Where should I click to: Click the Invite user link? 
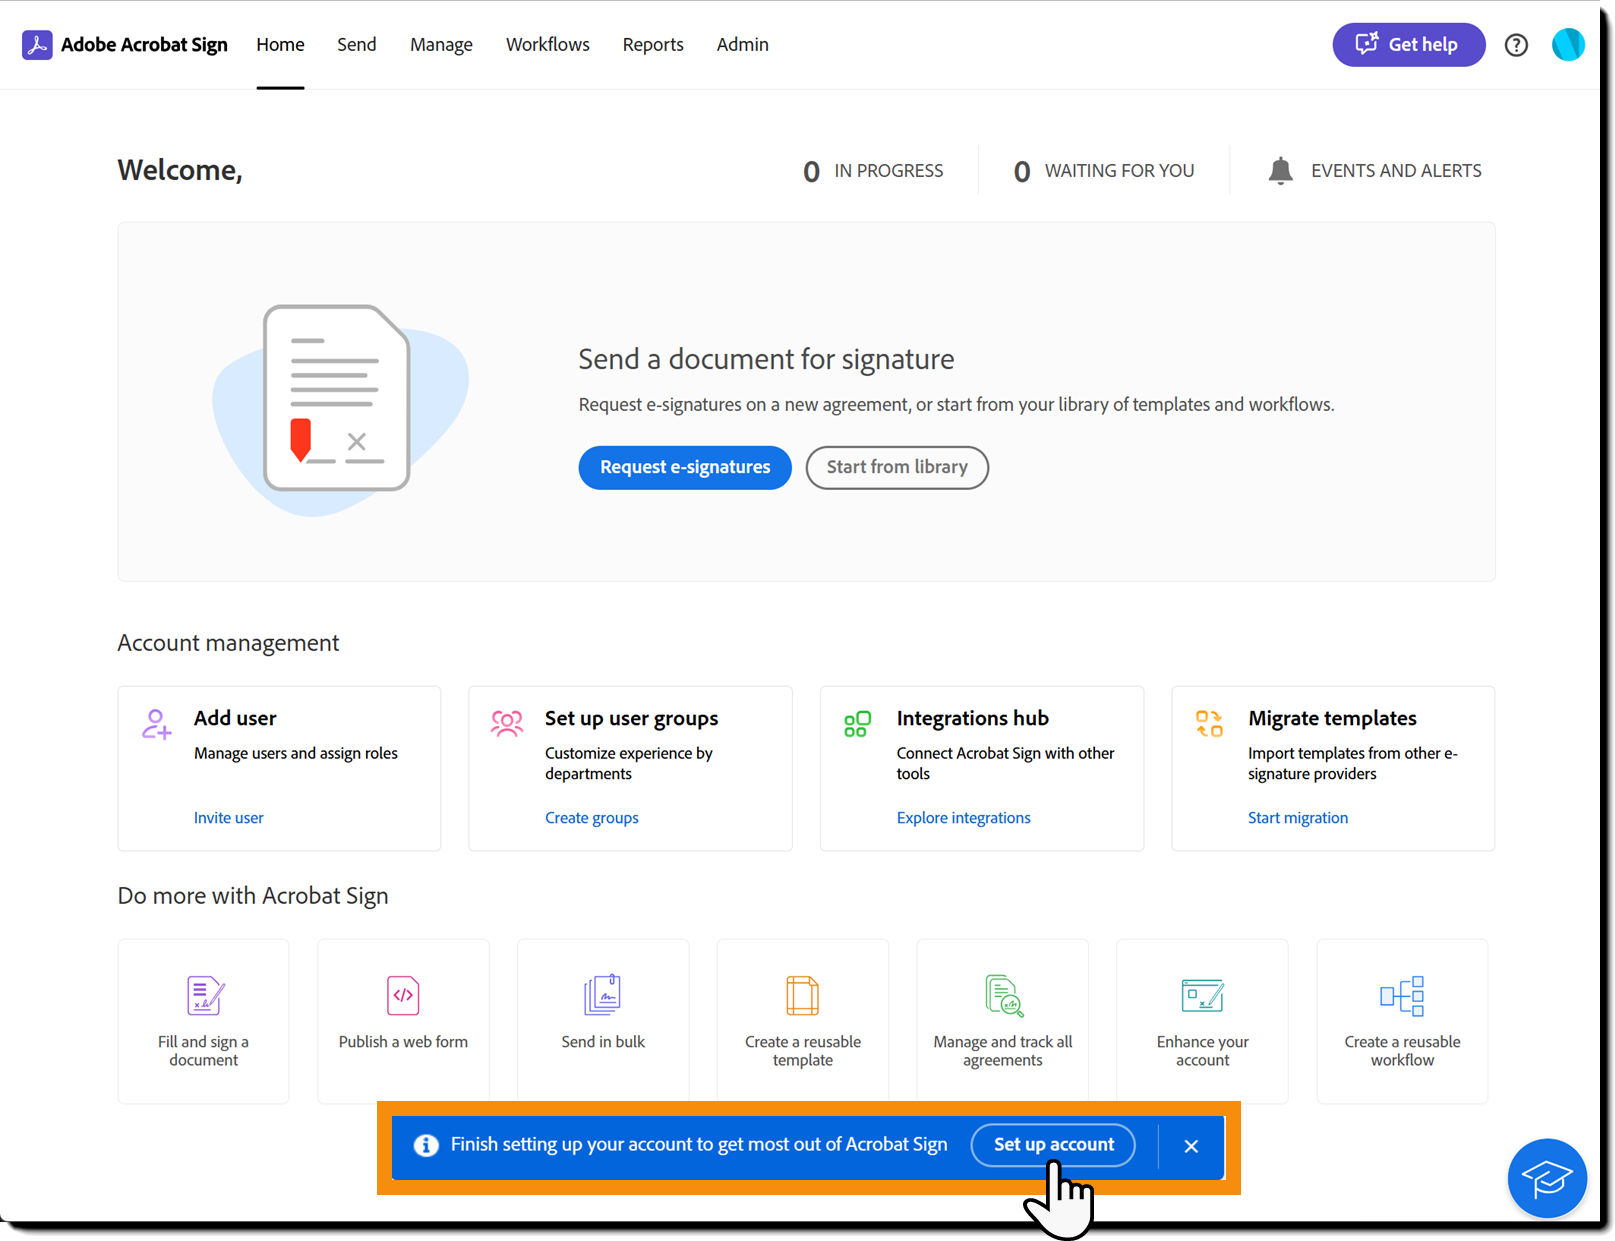[x=229, y=818]
